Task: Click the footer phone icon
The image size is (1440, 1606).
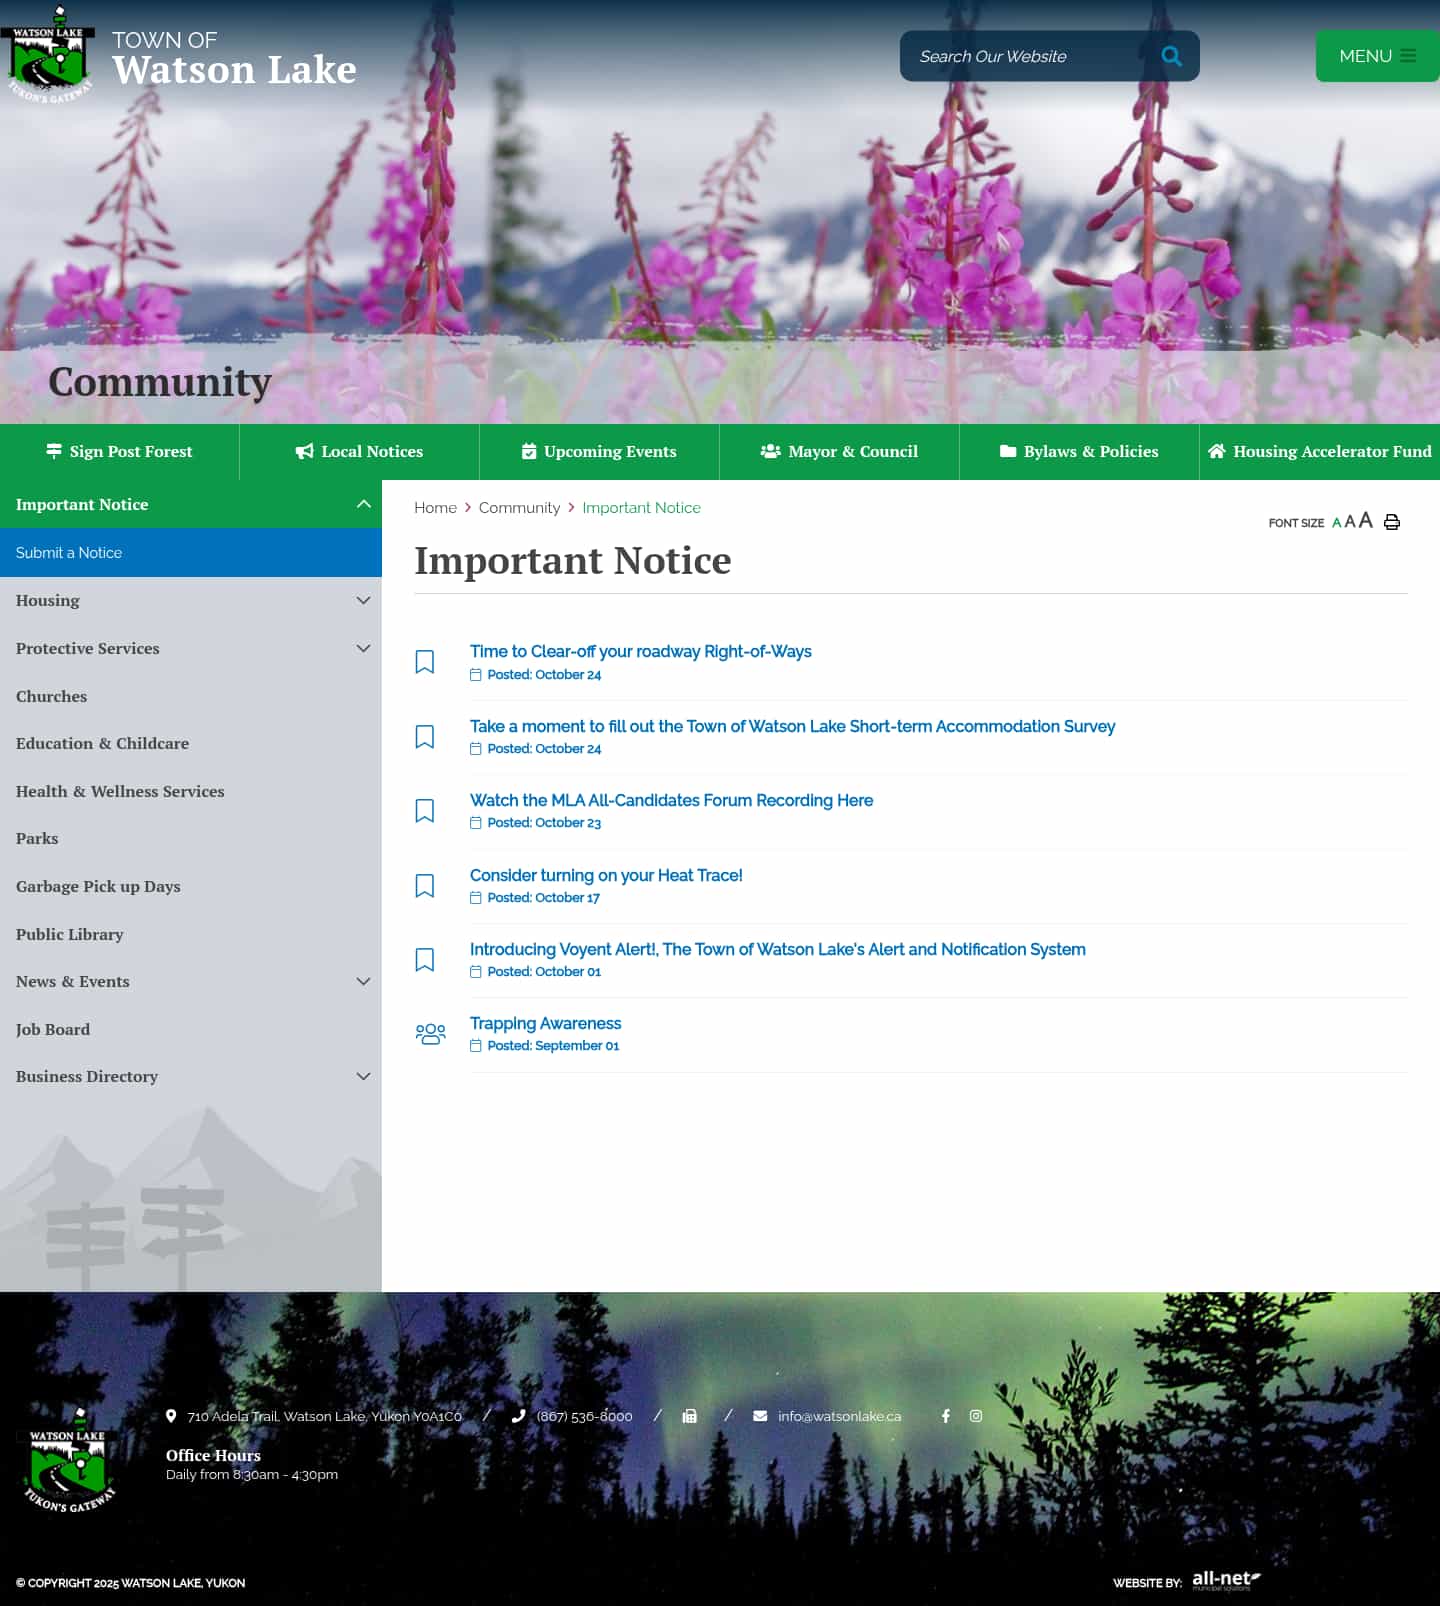Action: [518, 1416]
